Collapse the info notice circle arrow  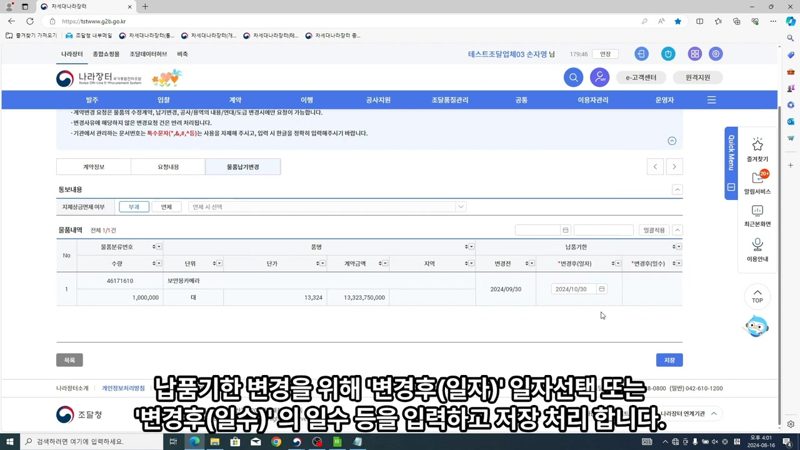coord(672,141)
